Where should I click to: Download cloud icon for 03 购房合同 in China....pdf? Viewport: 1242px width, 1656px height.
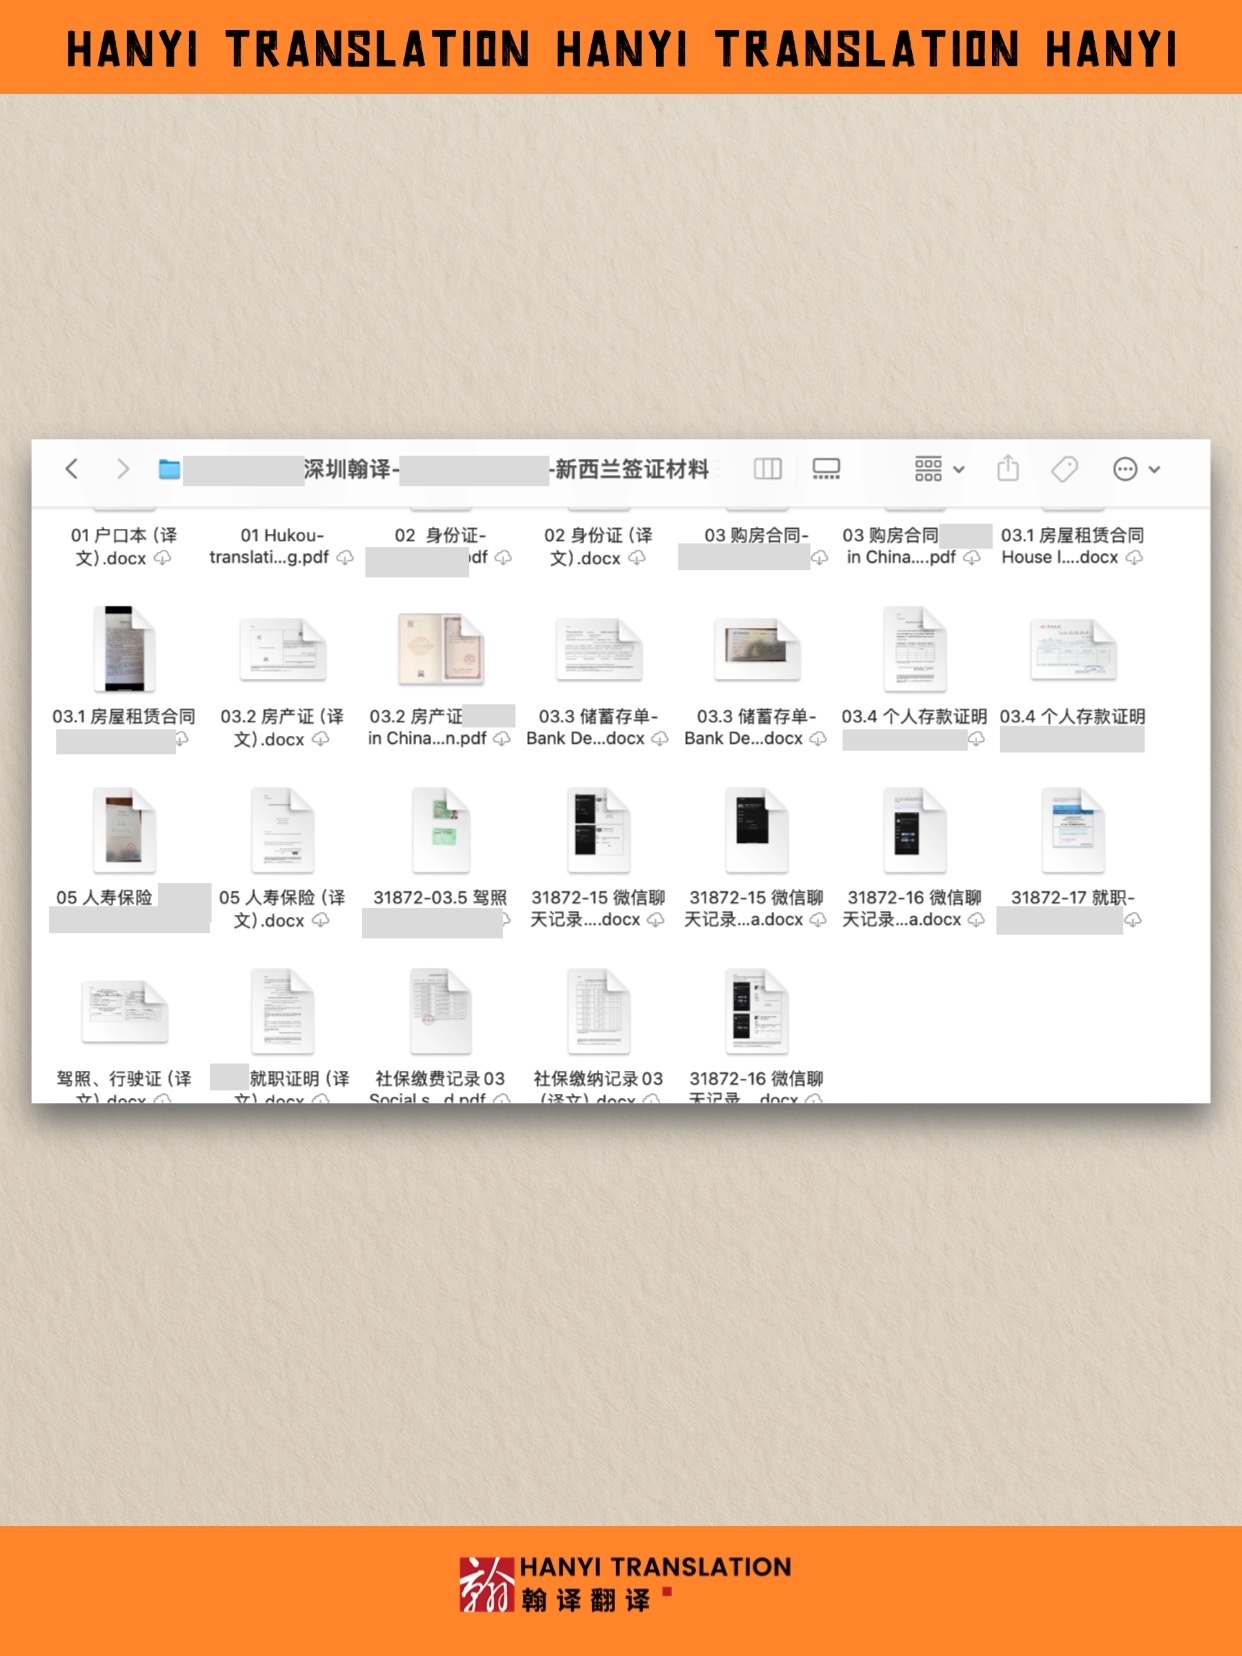972,557
